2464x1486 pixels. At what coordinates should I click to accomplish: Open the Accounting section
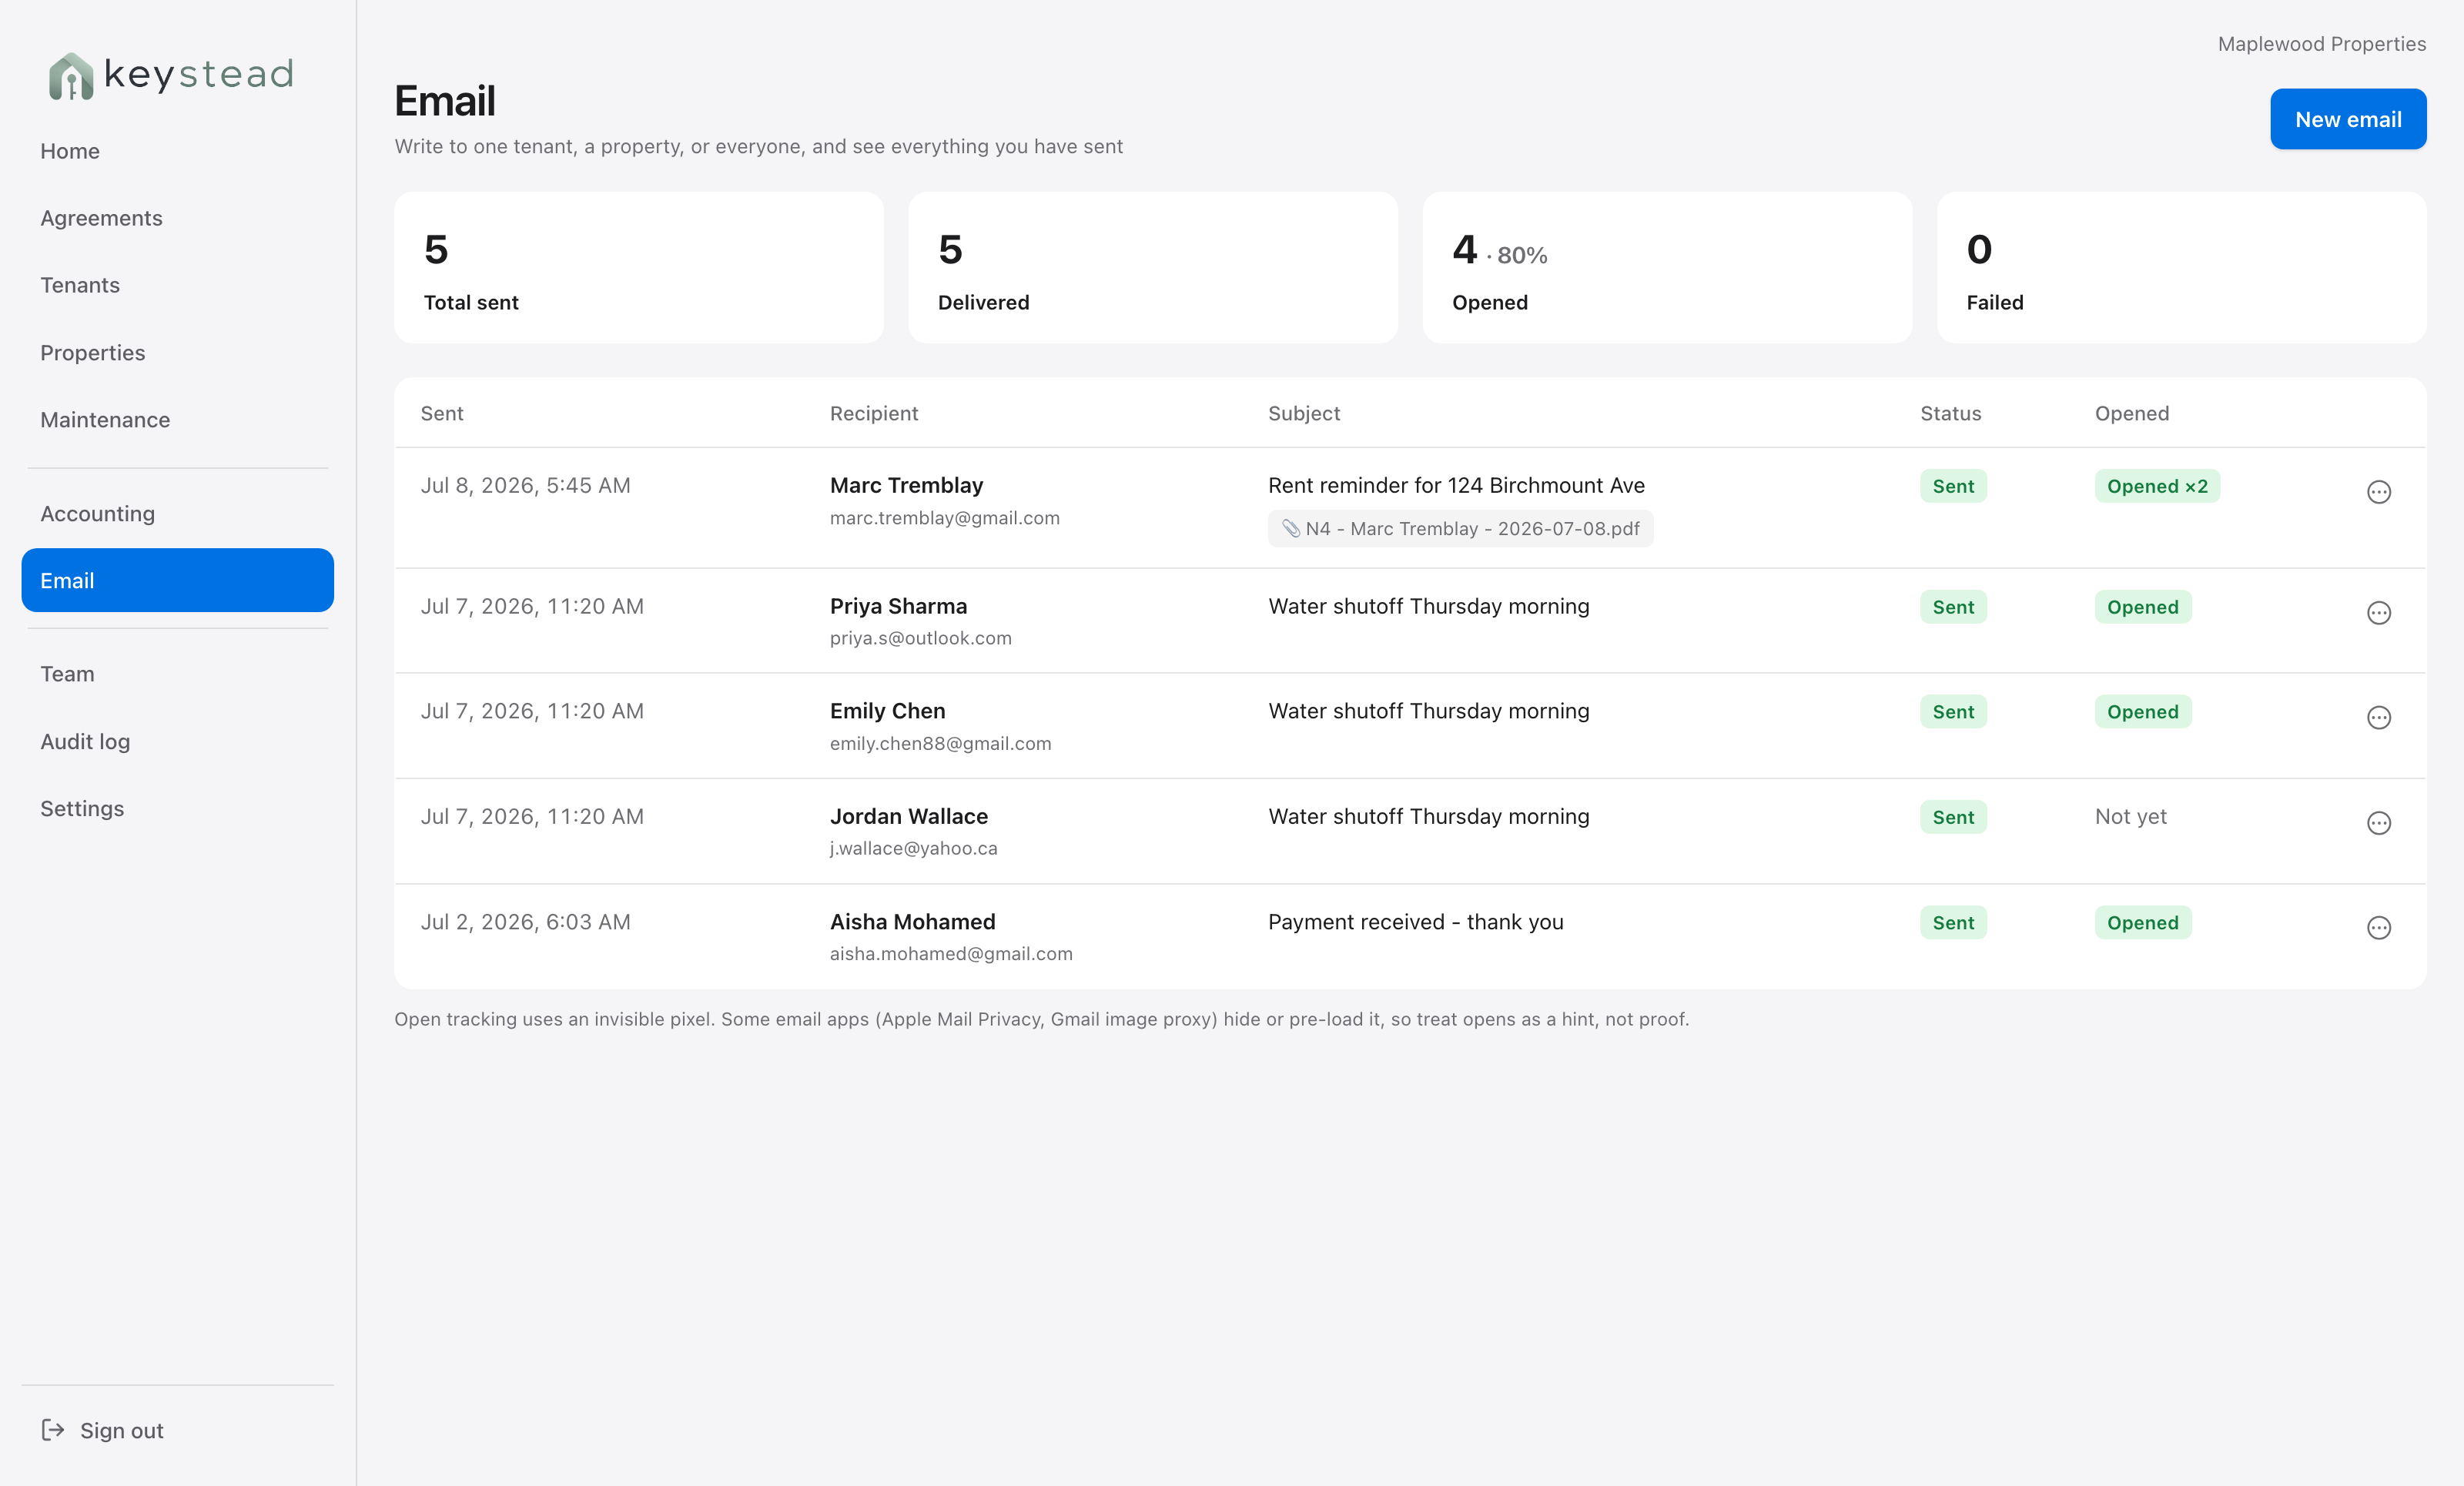(x=177, y=514)
